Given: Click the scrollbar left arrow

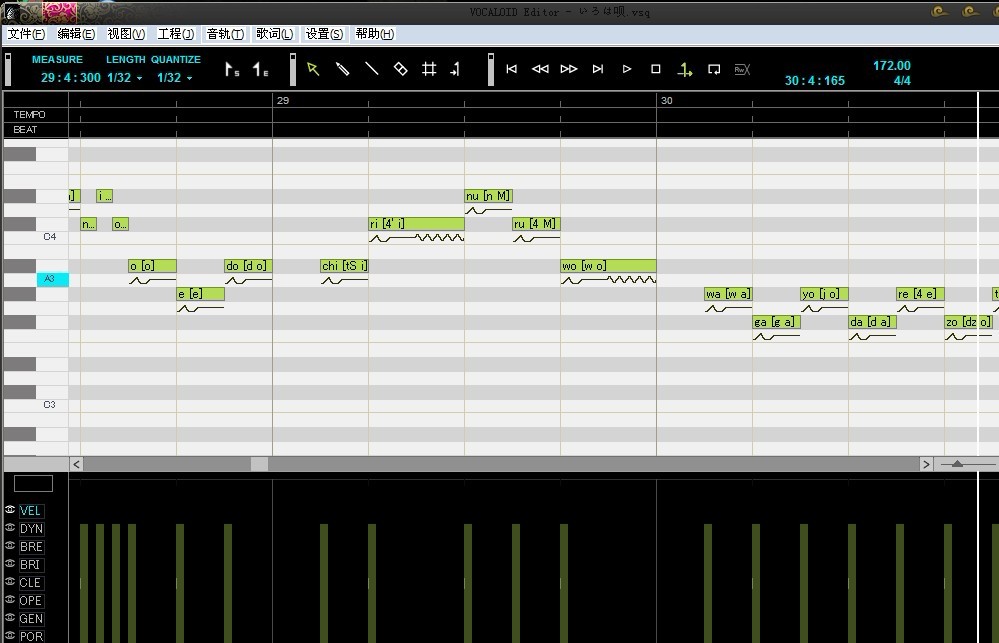Looking at the screenshot, I should pyautogui.click(x=76, y=464).
